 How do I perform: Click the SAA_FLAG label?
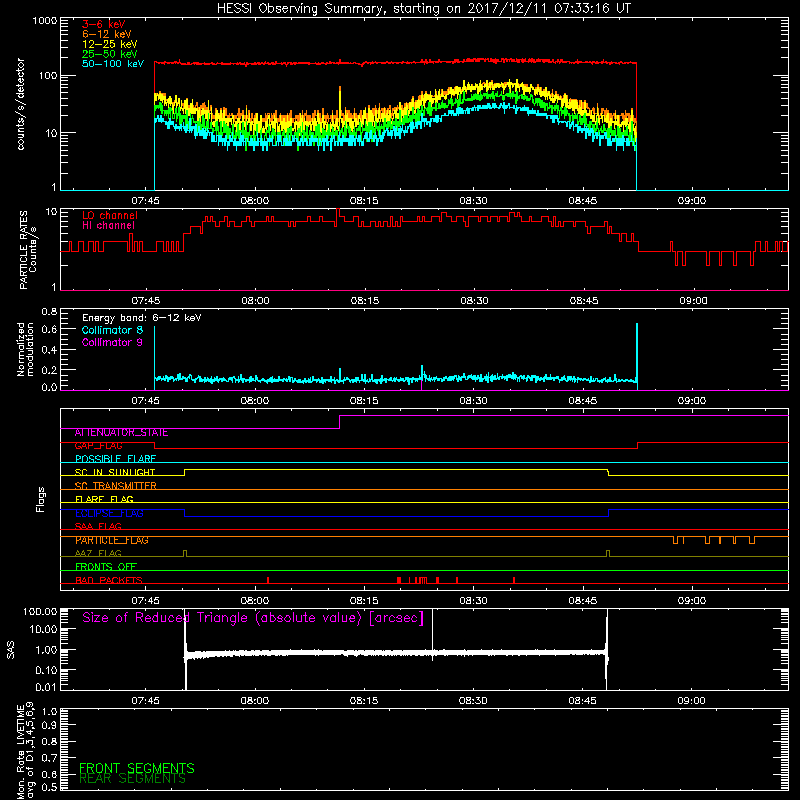point(98,526)
